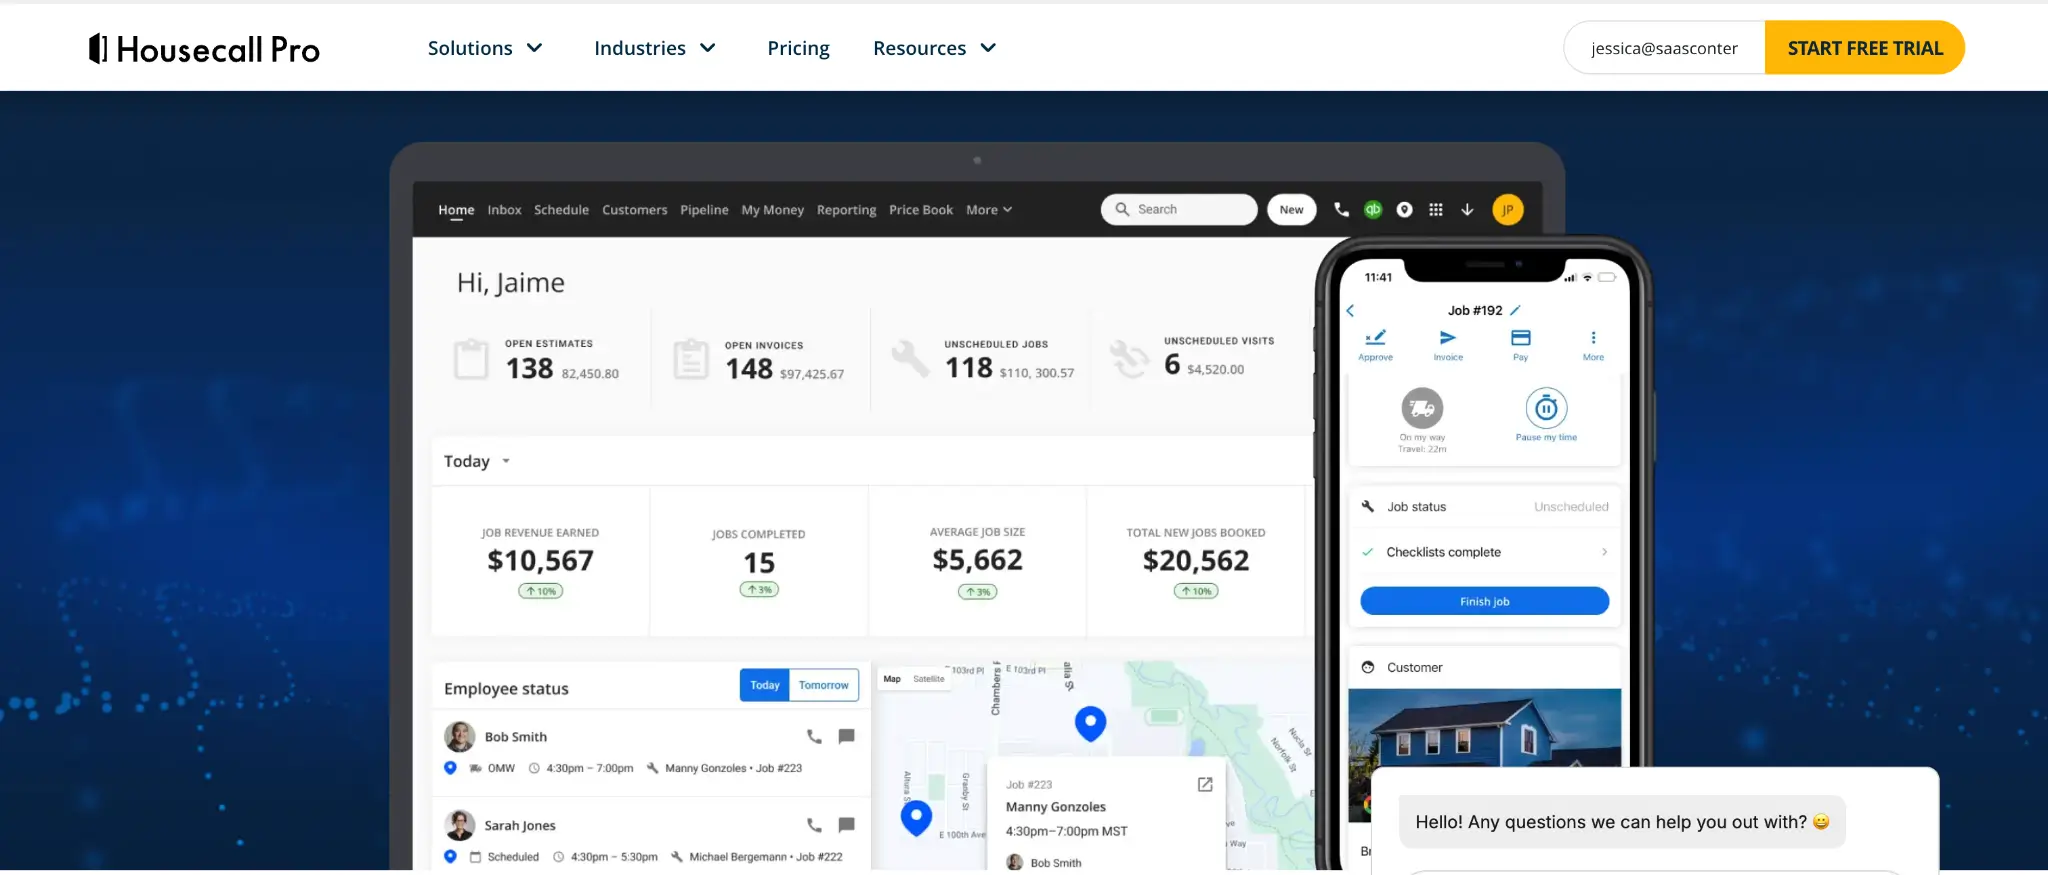Expand the Solutions menu

pos(485,48)
